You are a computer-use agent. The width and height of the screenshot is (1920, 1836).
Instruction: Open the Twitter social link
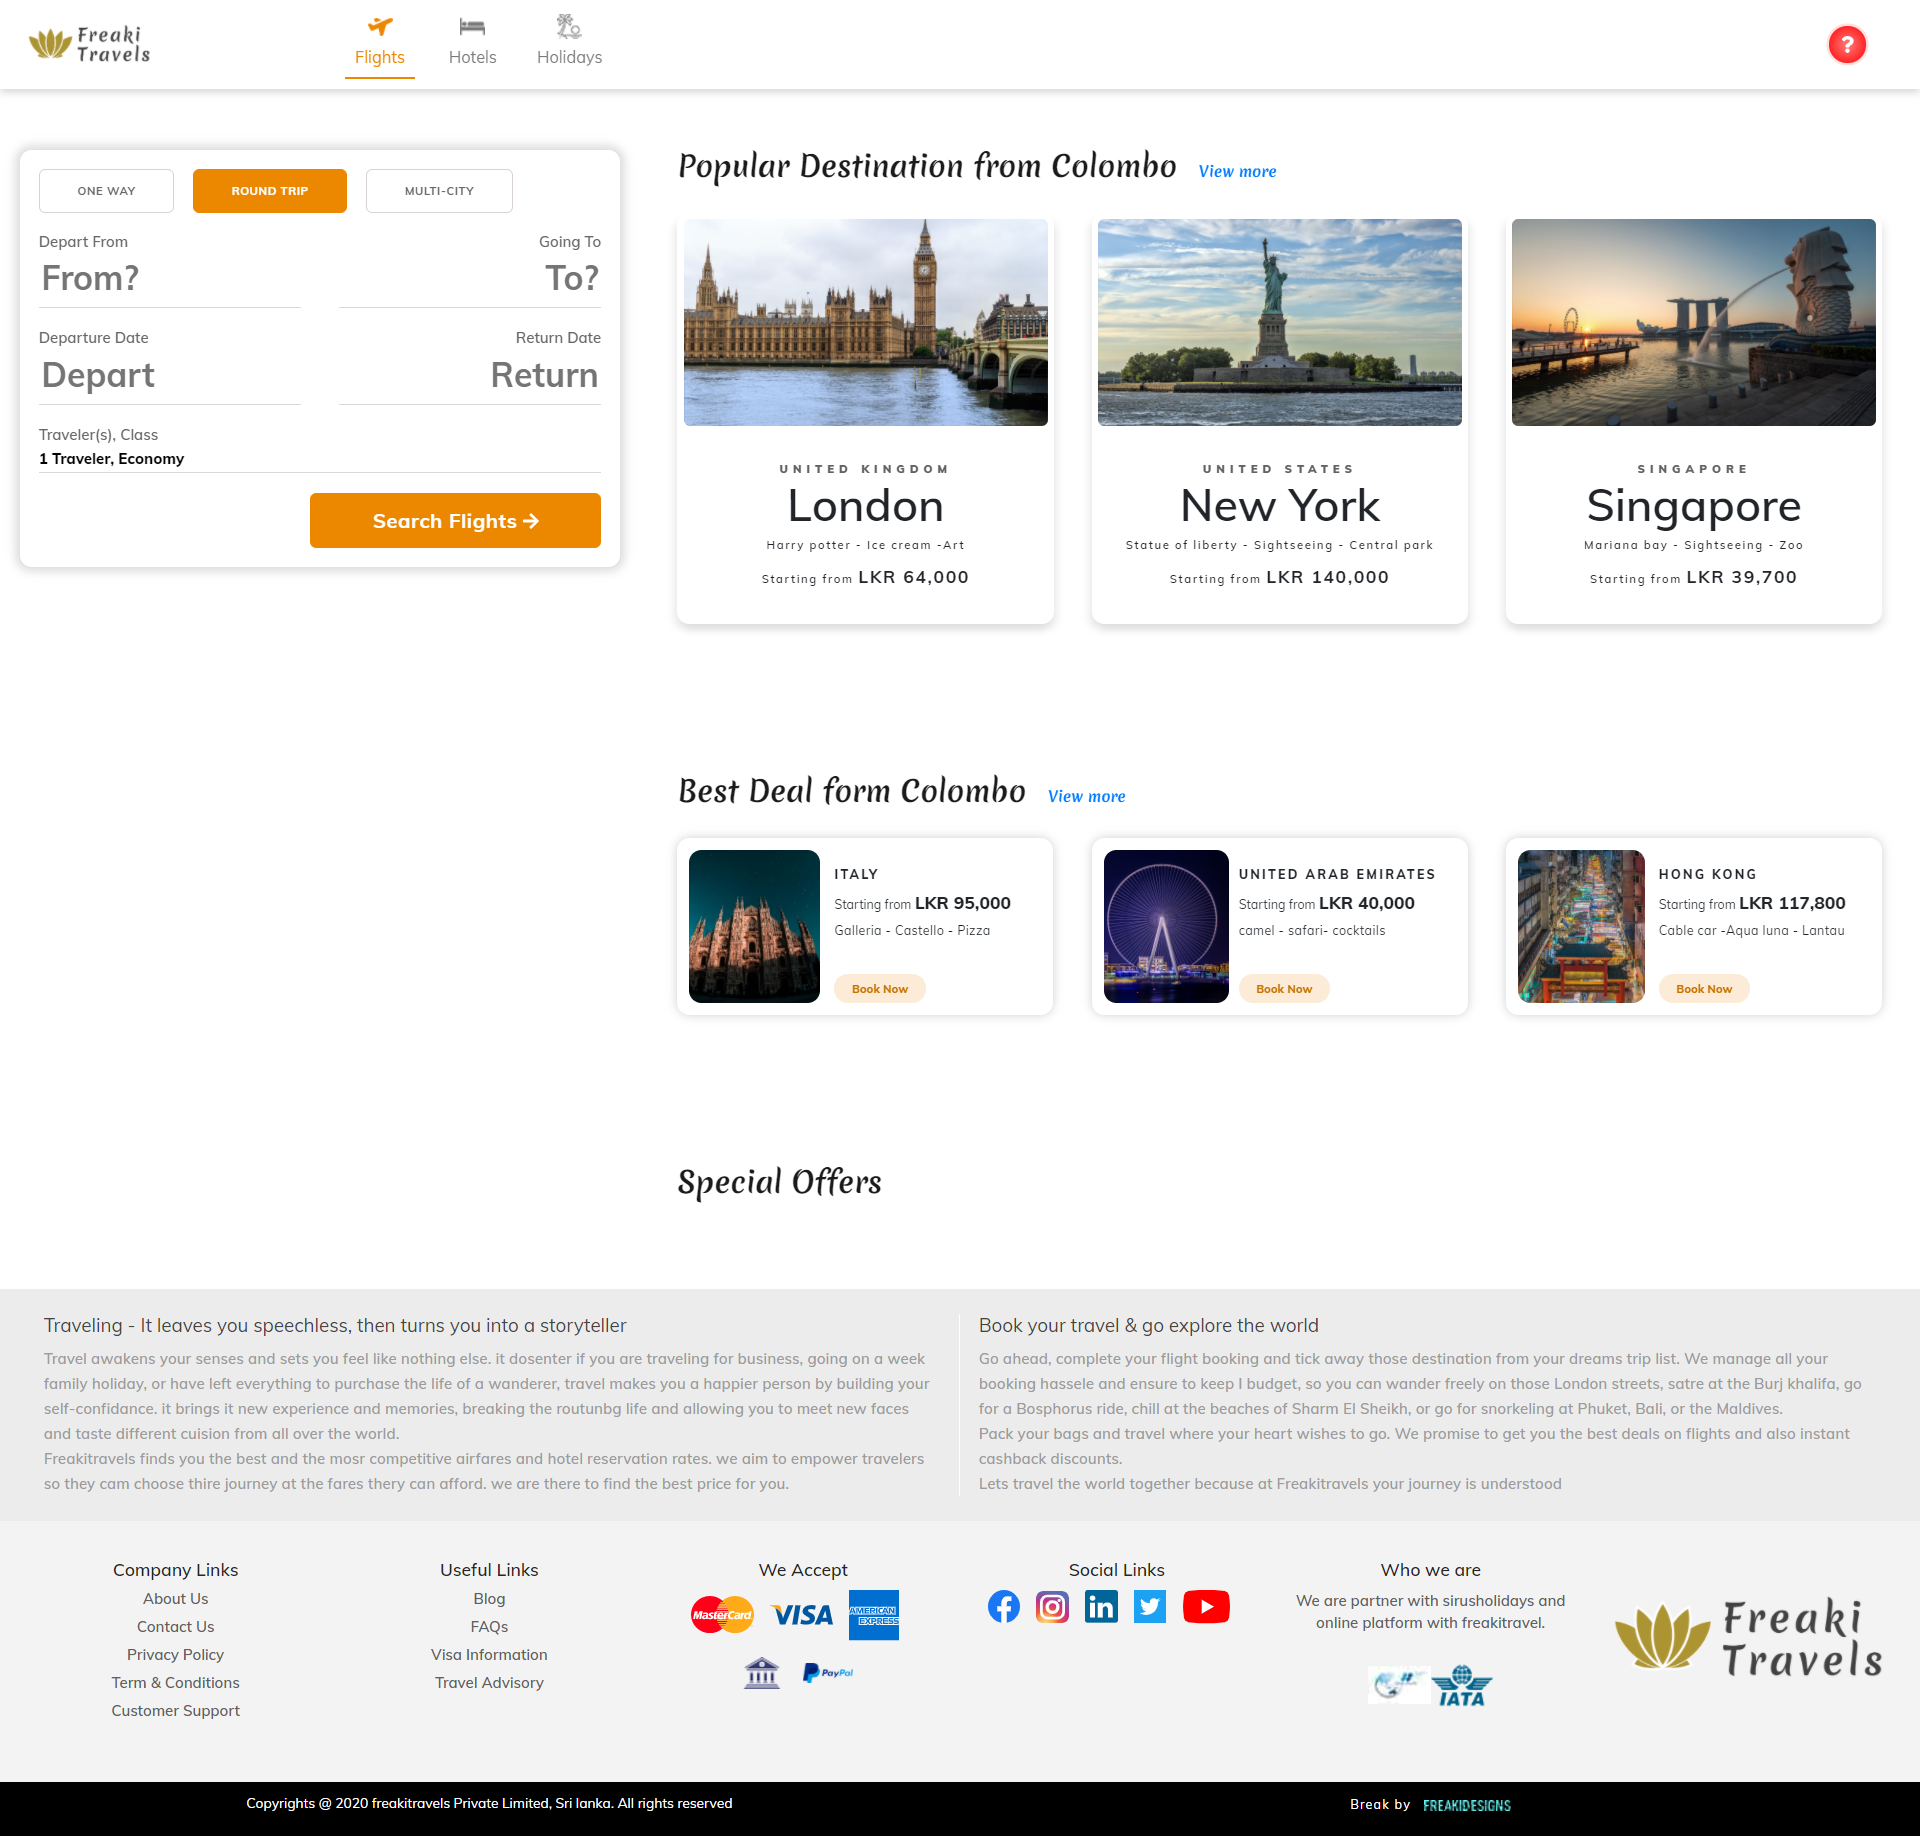[x=1150, y=1607]
